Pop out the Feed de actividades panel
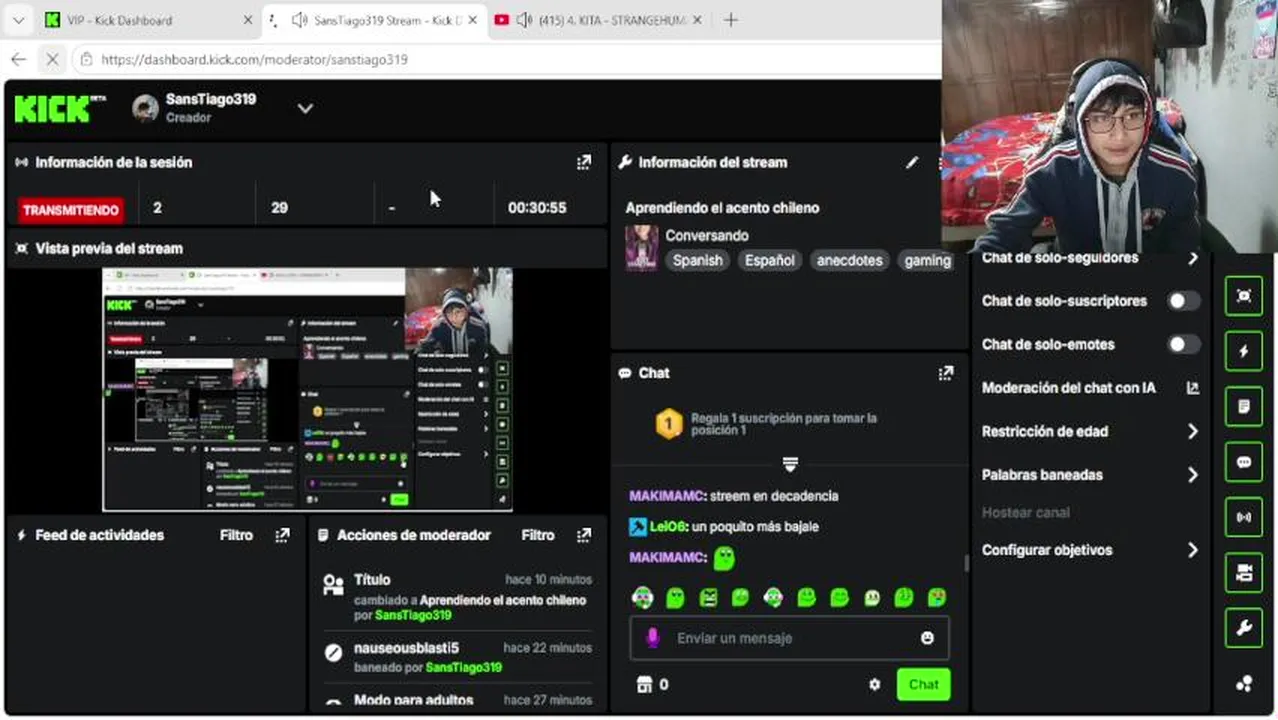1278x720 pixels. pyautogui.click(x=283, y=535)
